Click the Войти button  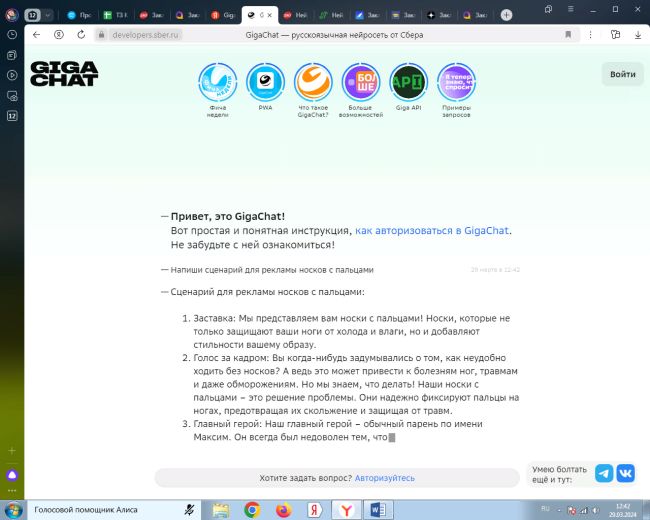click(623, 74)
